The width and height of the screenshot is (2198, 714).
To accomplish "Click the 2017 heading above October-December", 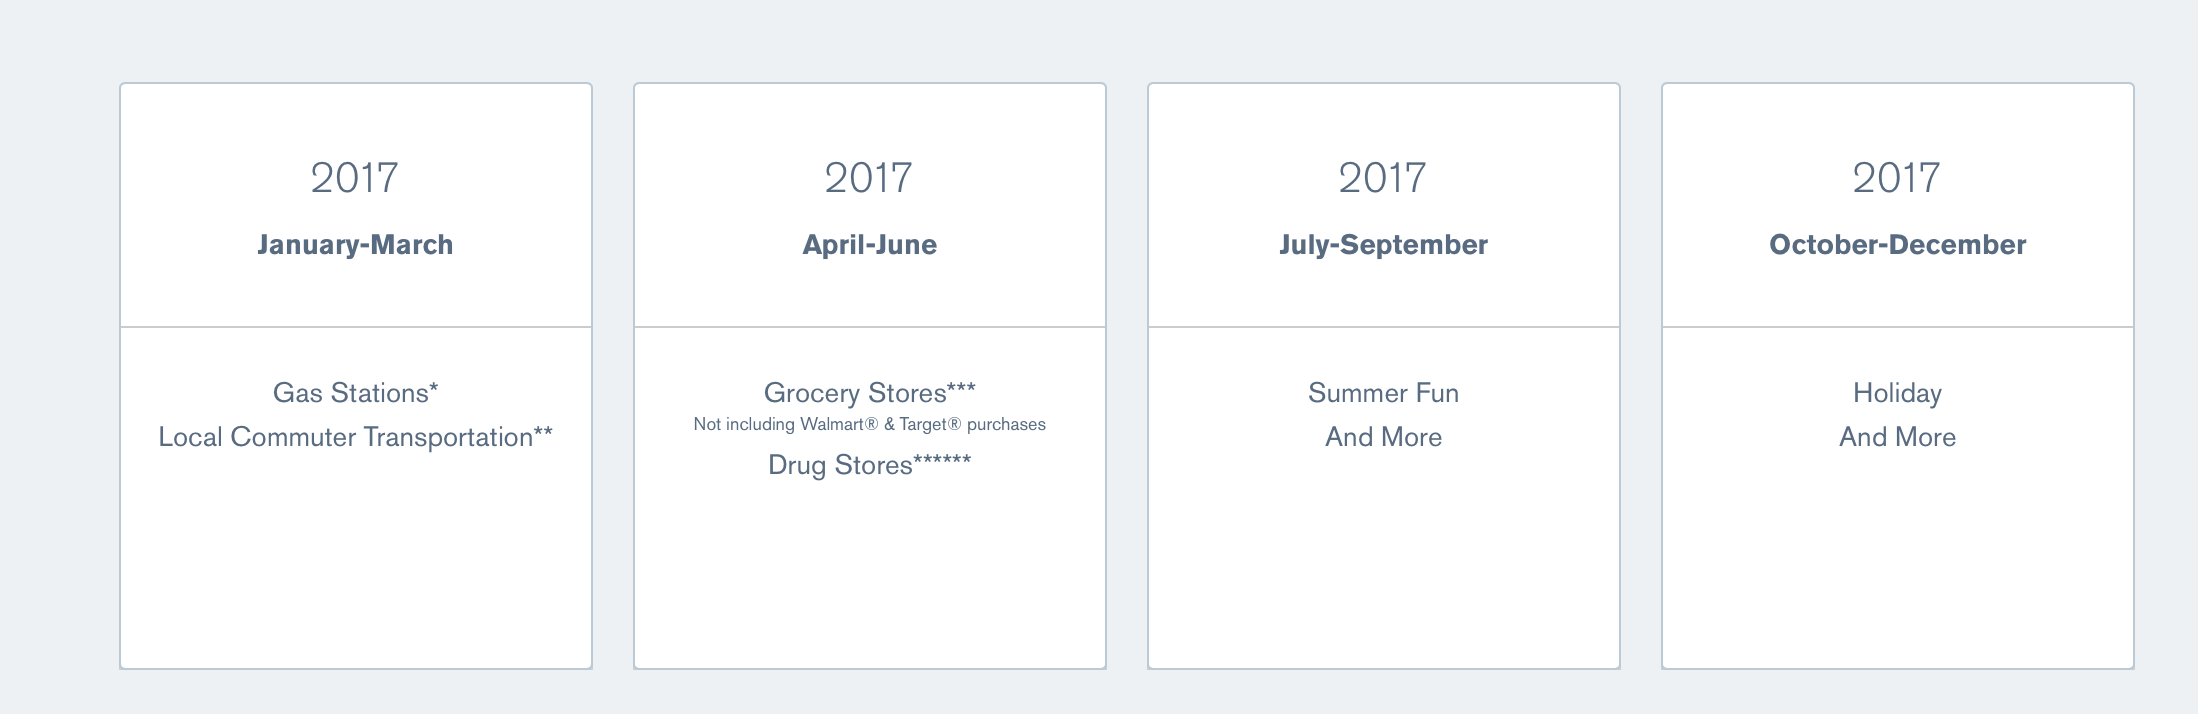I will [x=1897, y=178].
